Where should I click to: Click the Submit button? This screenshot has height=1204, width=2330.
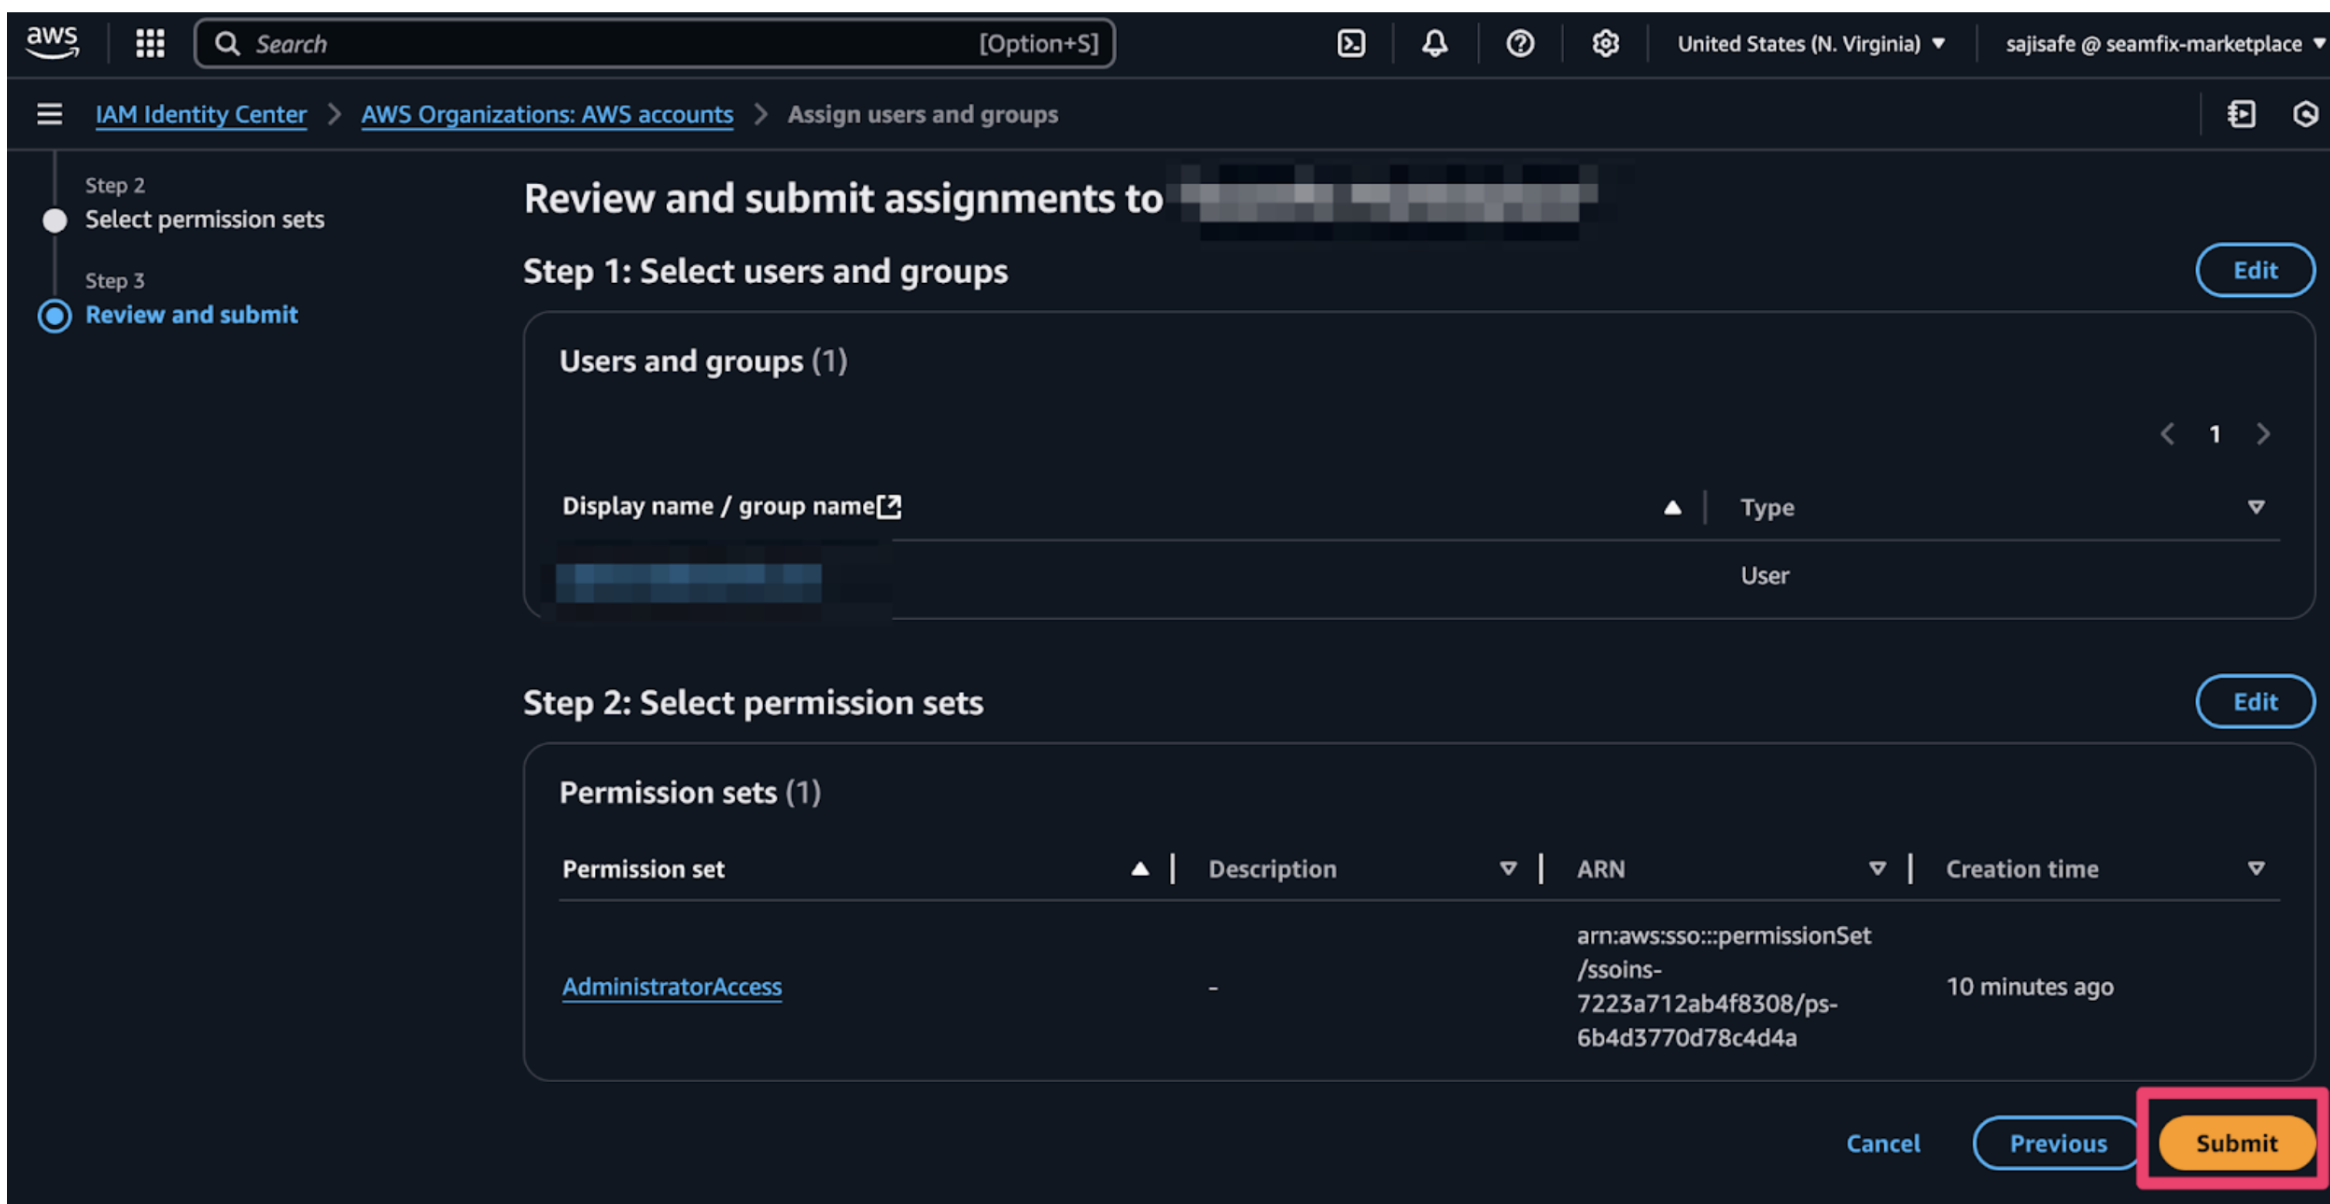2236,1142
